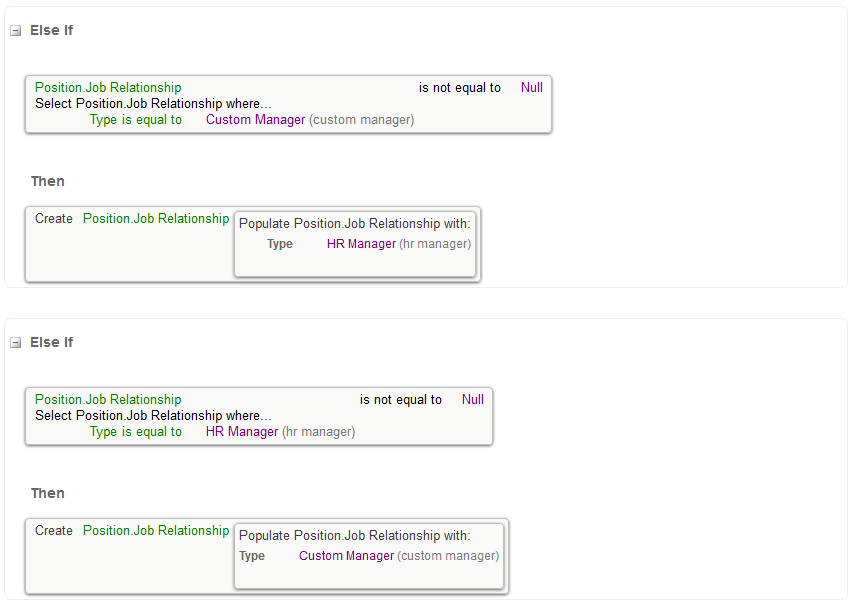Click the first 'Else If' heading
Image resolution: width=854 pixels, height=609 pixels.
(x=51, y=31)
